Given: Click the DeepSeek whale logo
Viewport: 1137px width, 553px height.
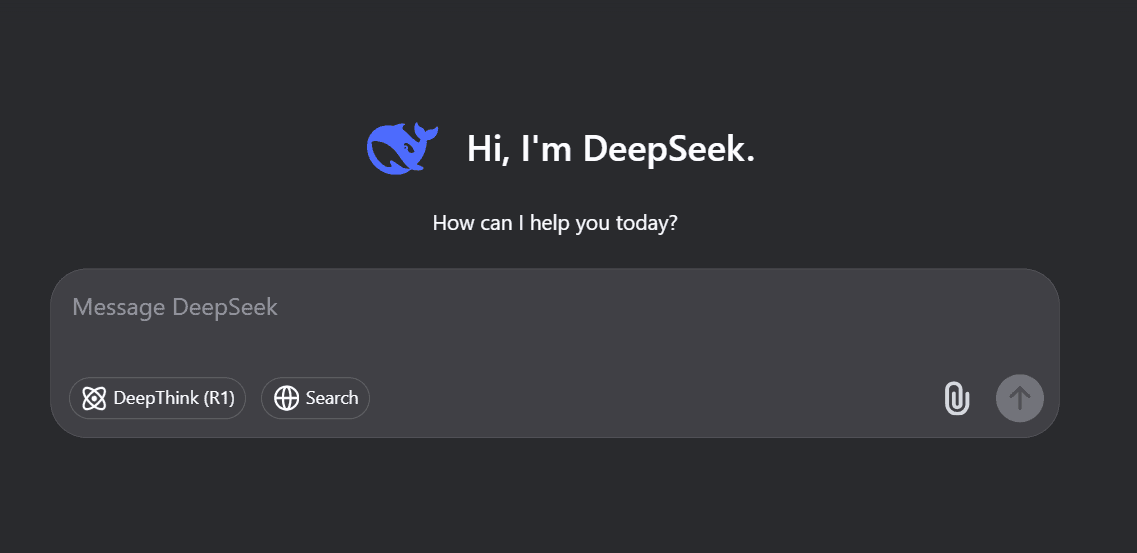Looking at the screenshot, I should 402,149.
